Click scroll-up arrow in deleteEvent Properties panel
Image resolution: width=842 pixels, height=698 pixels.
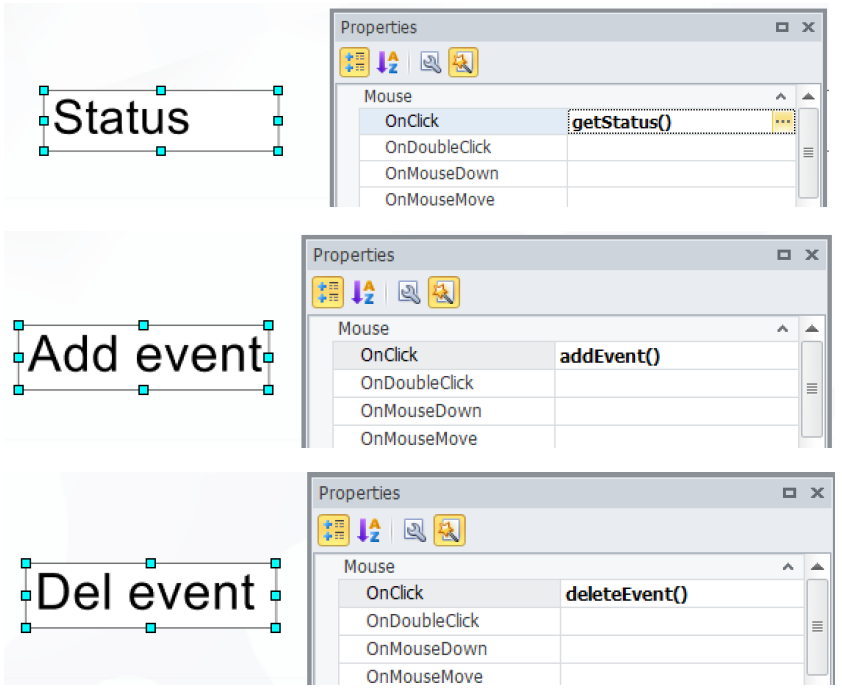tap(817, 566)
